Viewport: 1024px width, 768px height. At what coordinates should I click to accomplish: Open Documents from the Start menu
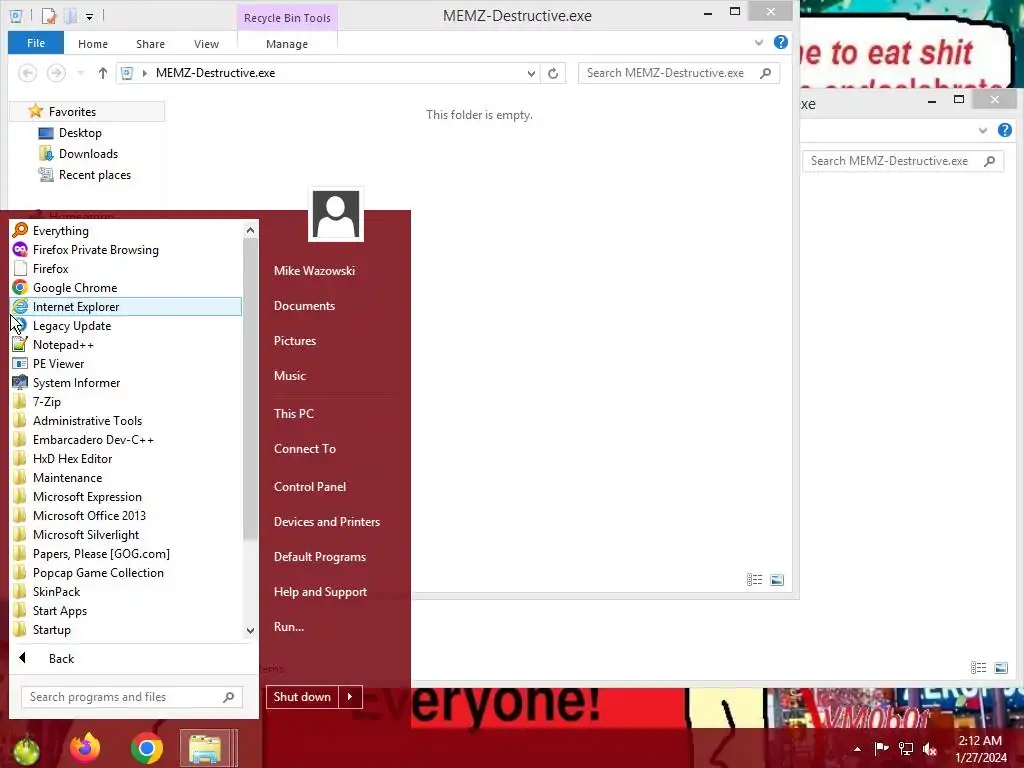[304, 306]
